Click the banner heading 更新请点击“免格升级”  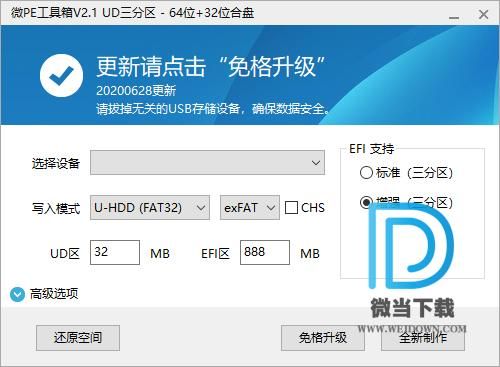coord(211,66)
